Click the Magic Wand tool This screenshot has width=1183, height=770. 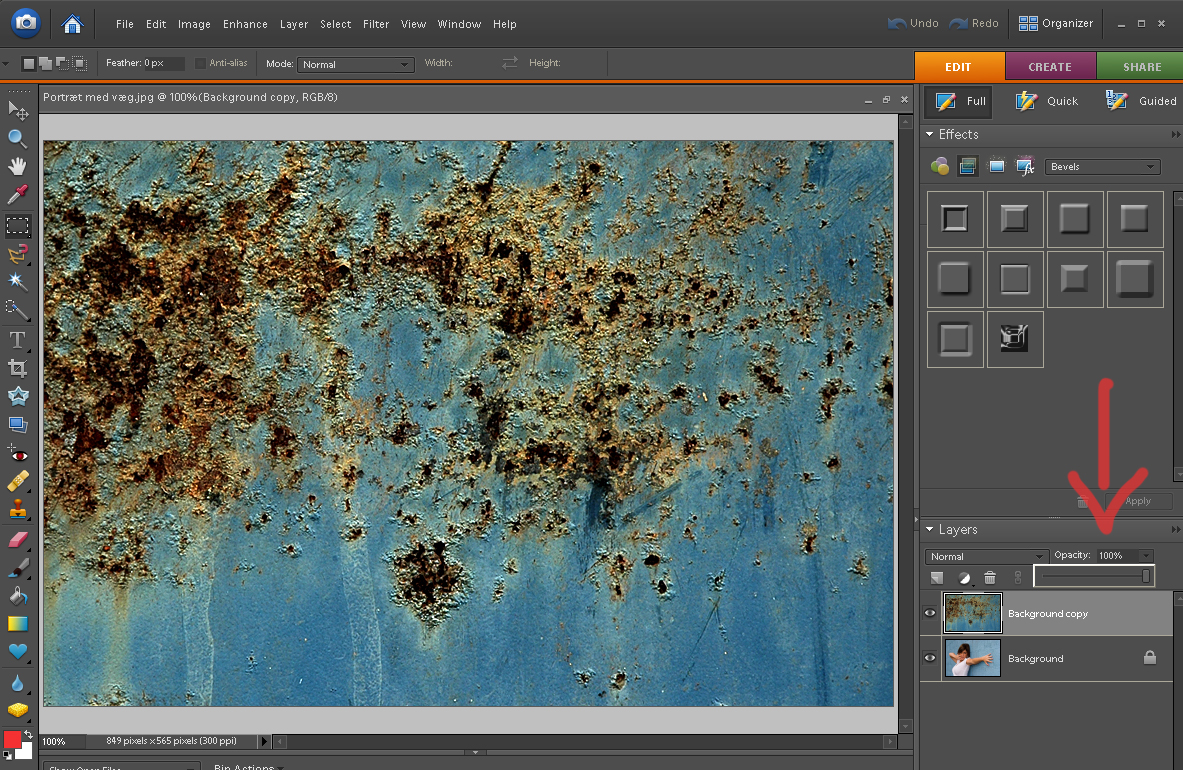coord(17,282)
